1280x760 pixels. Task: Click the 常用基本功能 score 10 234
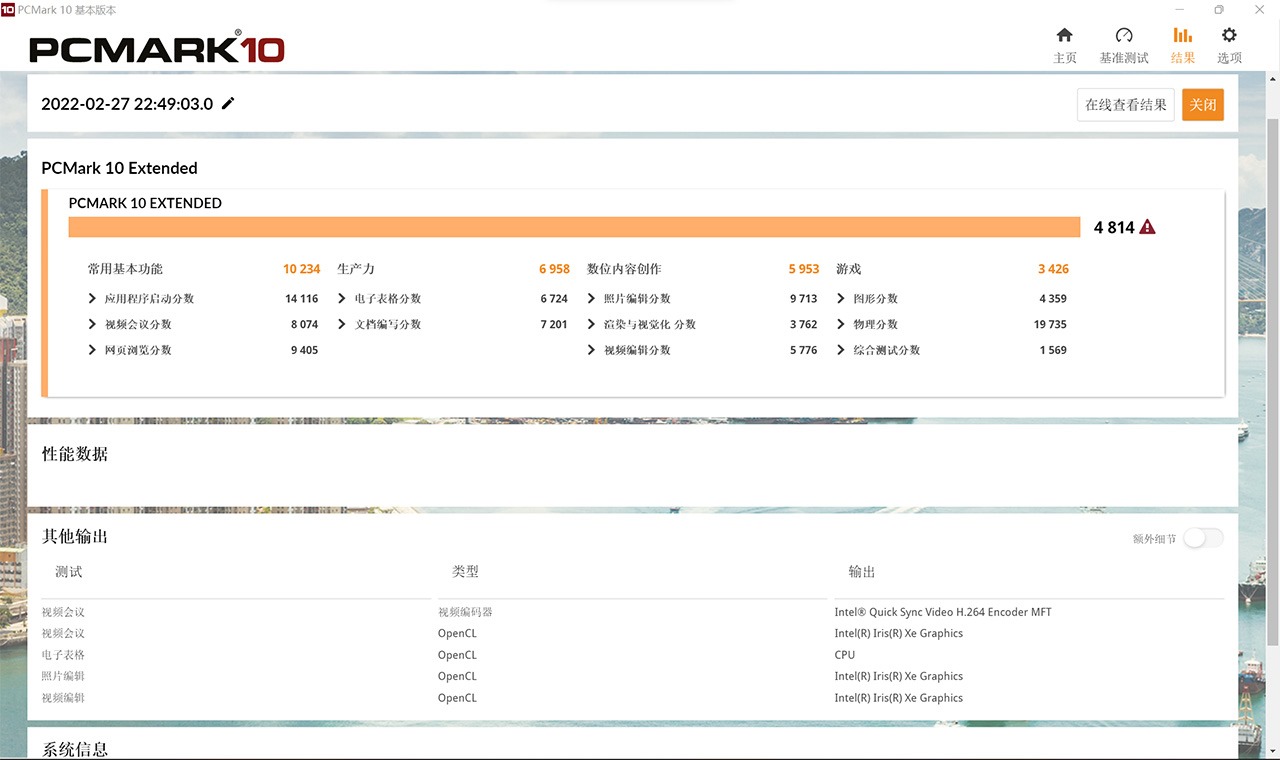coord(301,269)
